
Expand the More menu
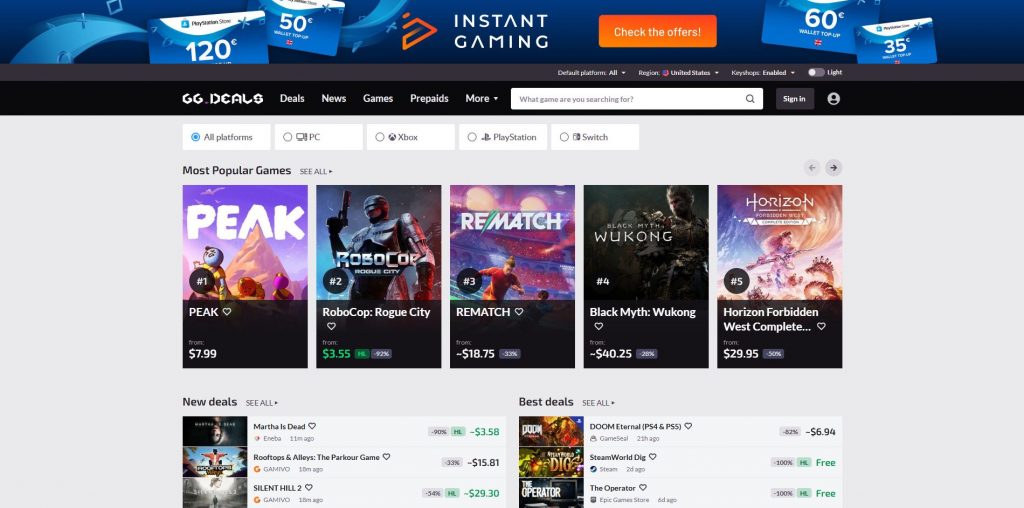click(481, 99)
